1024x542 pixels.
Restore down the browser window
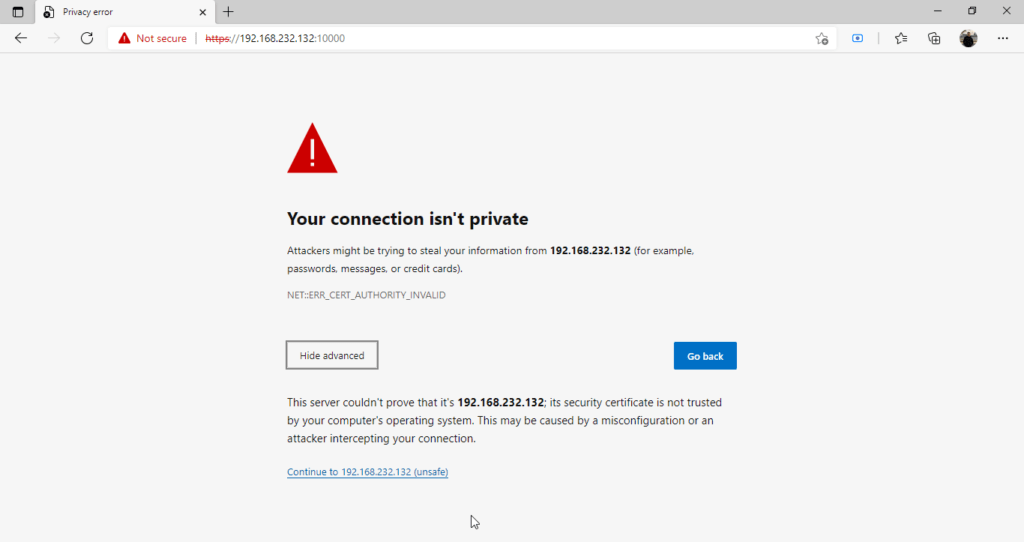[x=972, y=11]
